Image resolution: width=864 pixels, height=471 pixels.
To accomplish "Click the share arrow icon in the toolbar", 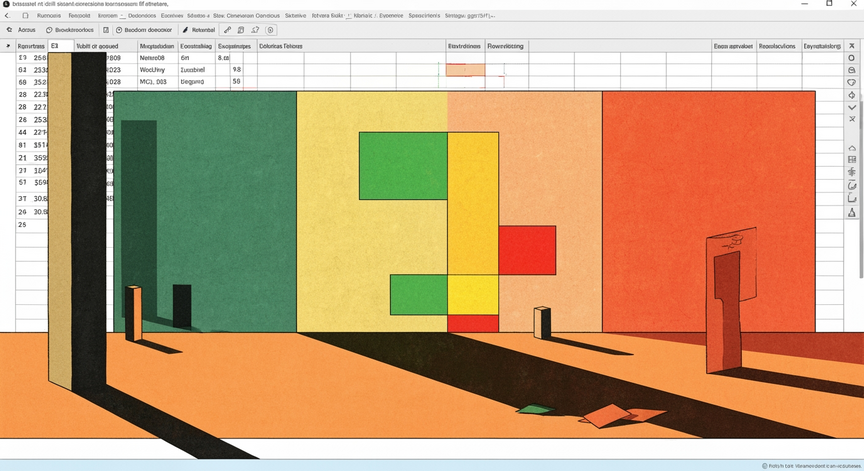I will [255, 30].
